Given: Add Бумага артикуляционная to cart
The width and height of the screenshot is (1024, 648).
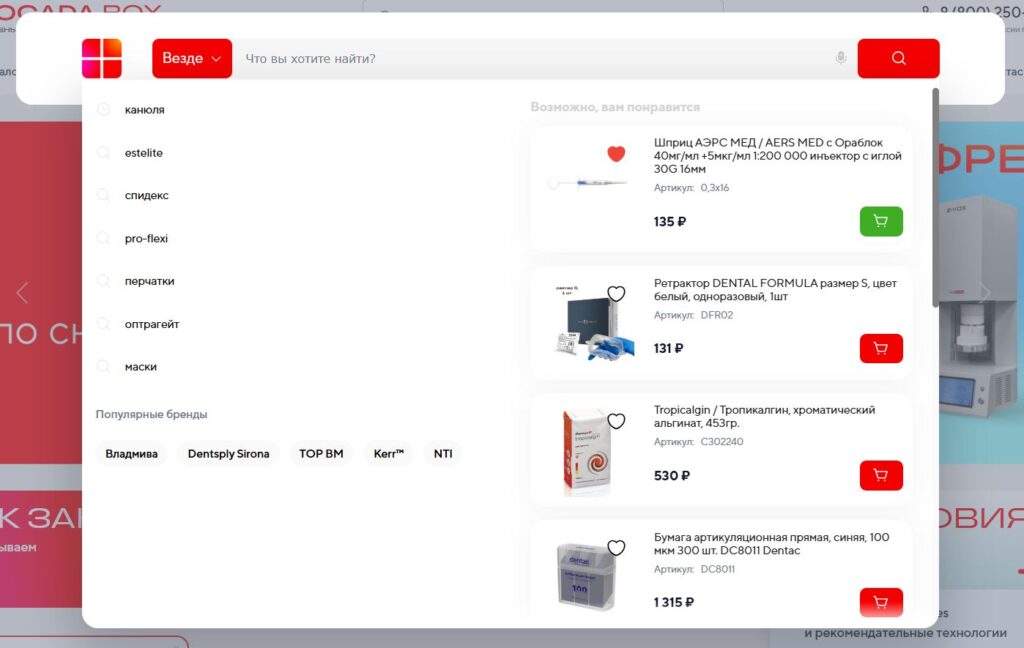Looking at the screenshot, I should (881, 602).
